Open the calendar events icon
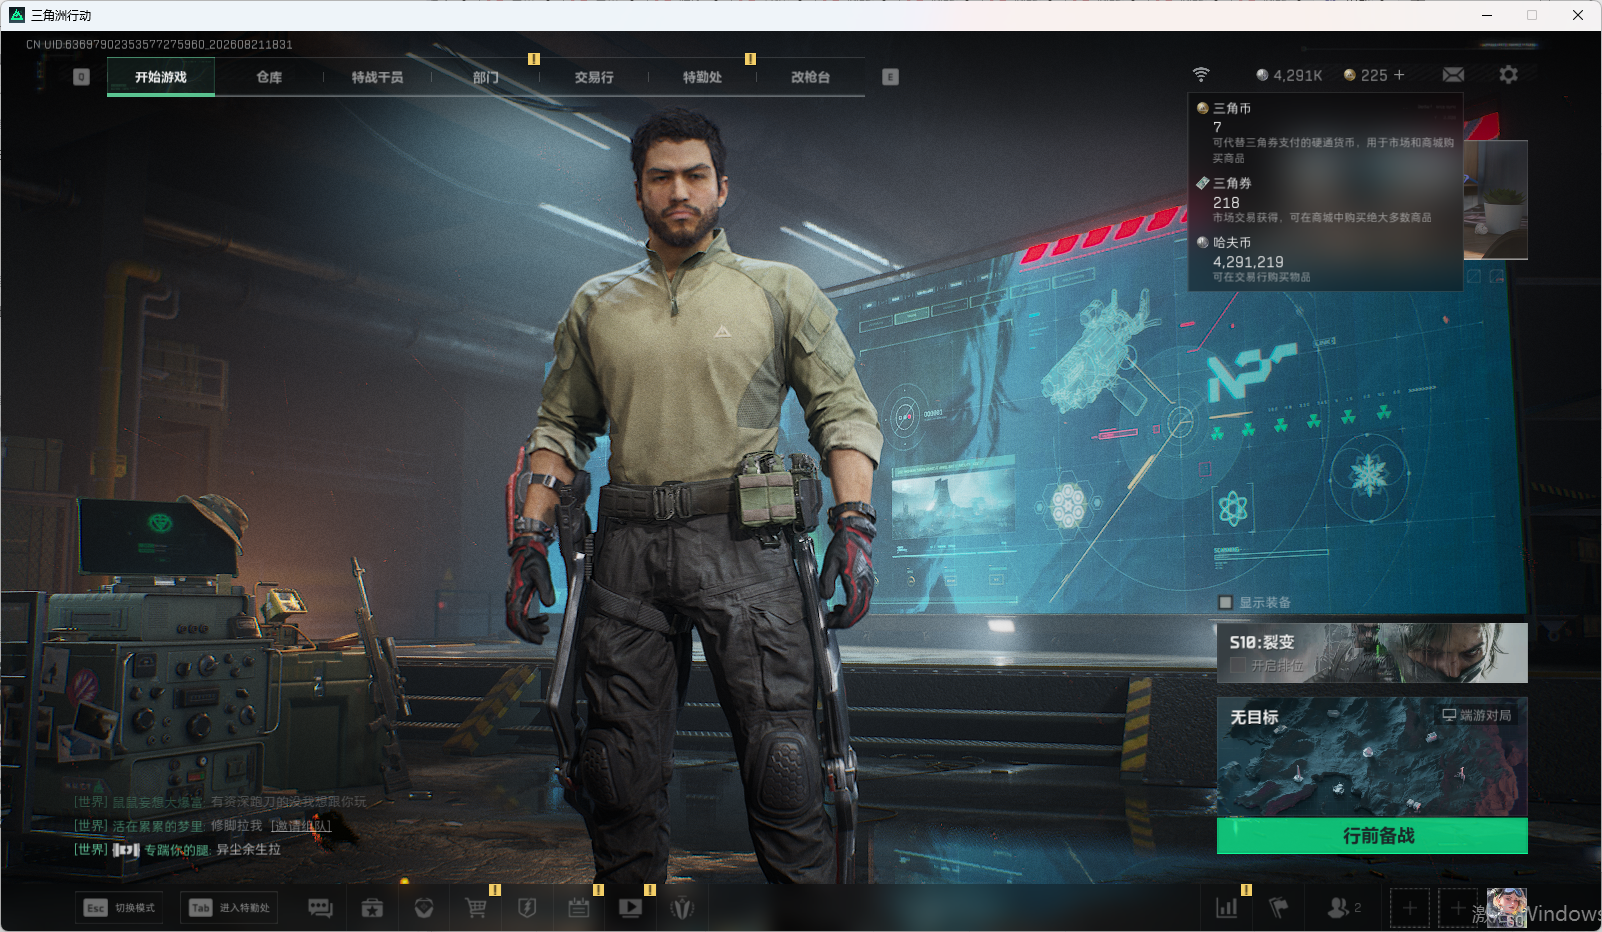This screenshot has height=932, width=1602. tap(579, 908)
